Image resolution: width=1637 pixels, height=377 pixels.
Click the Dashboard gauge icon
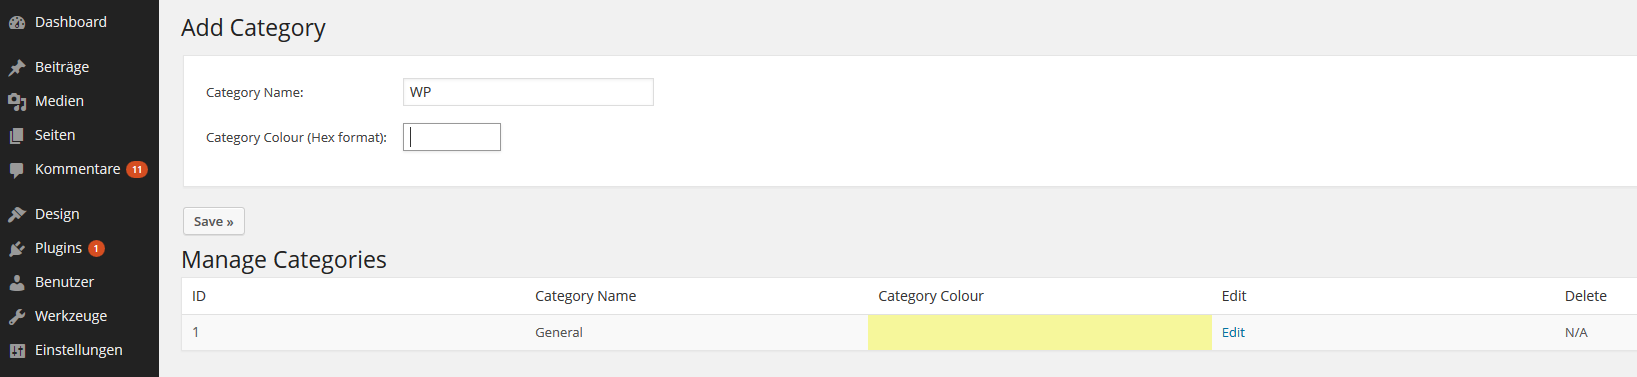point(17,22)
